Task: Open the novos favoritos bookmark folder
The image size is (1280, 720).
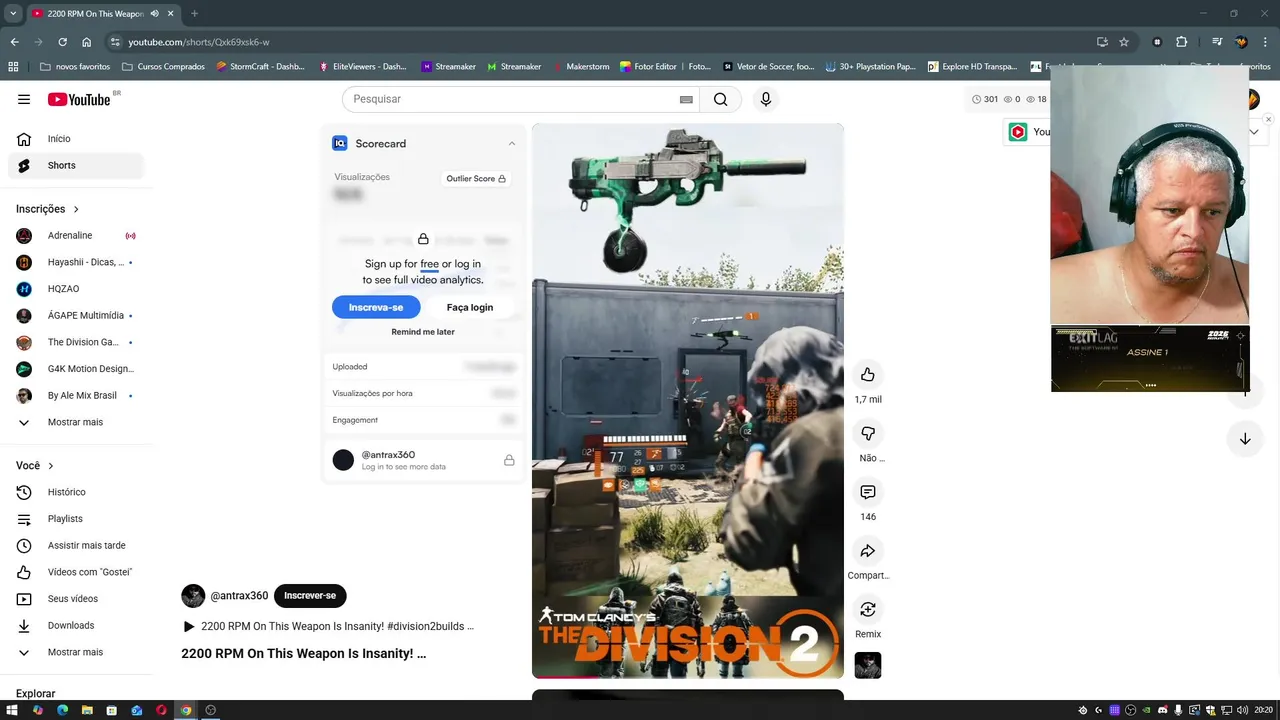Action: click(x=75, y=67)
